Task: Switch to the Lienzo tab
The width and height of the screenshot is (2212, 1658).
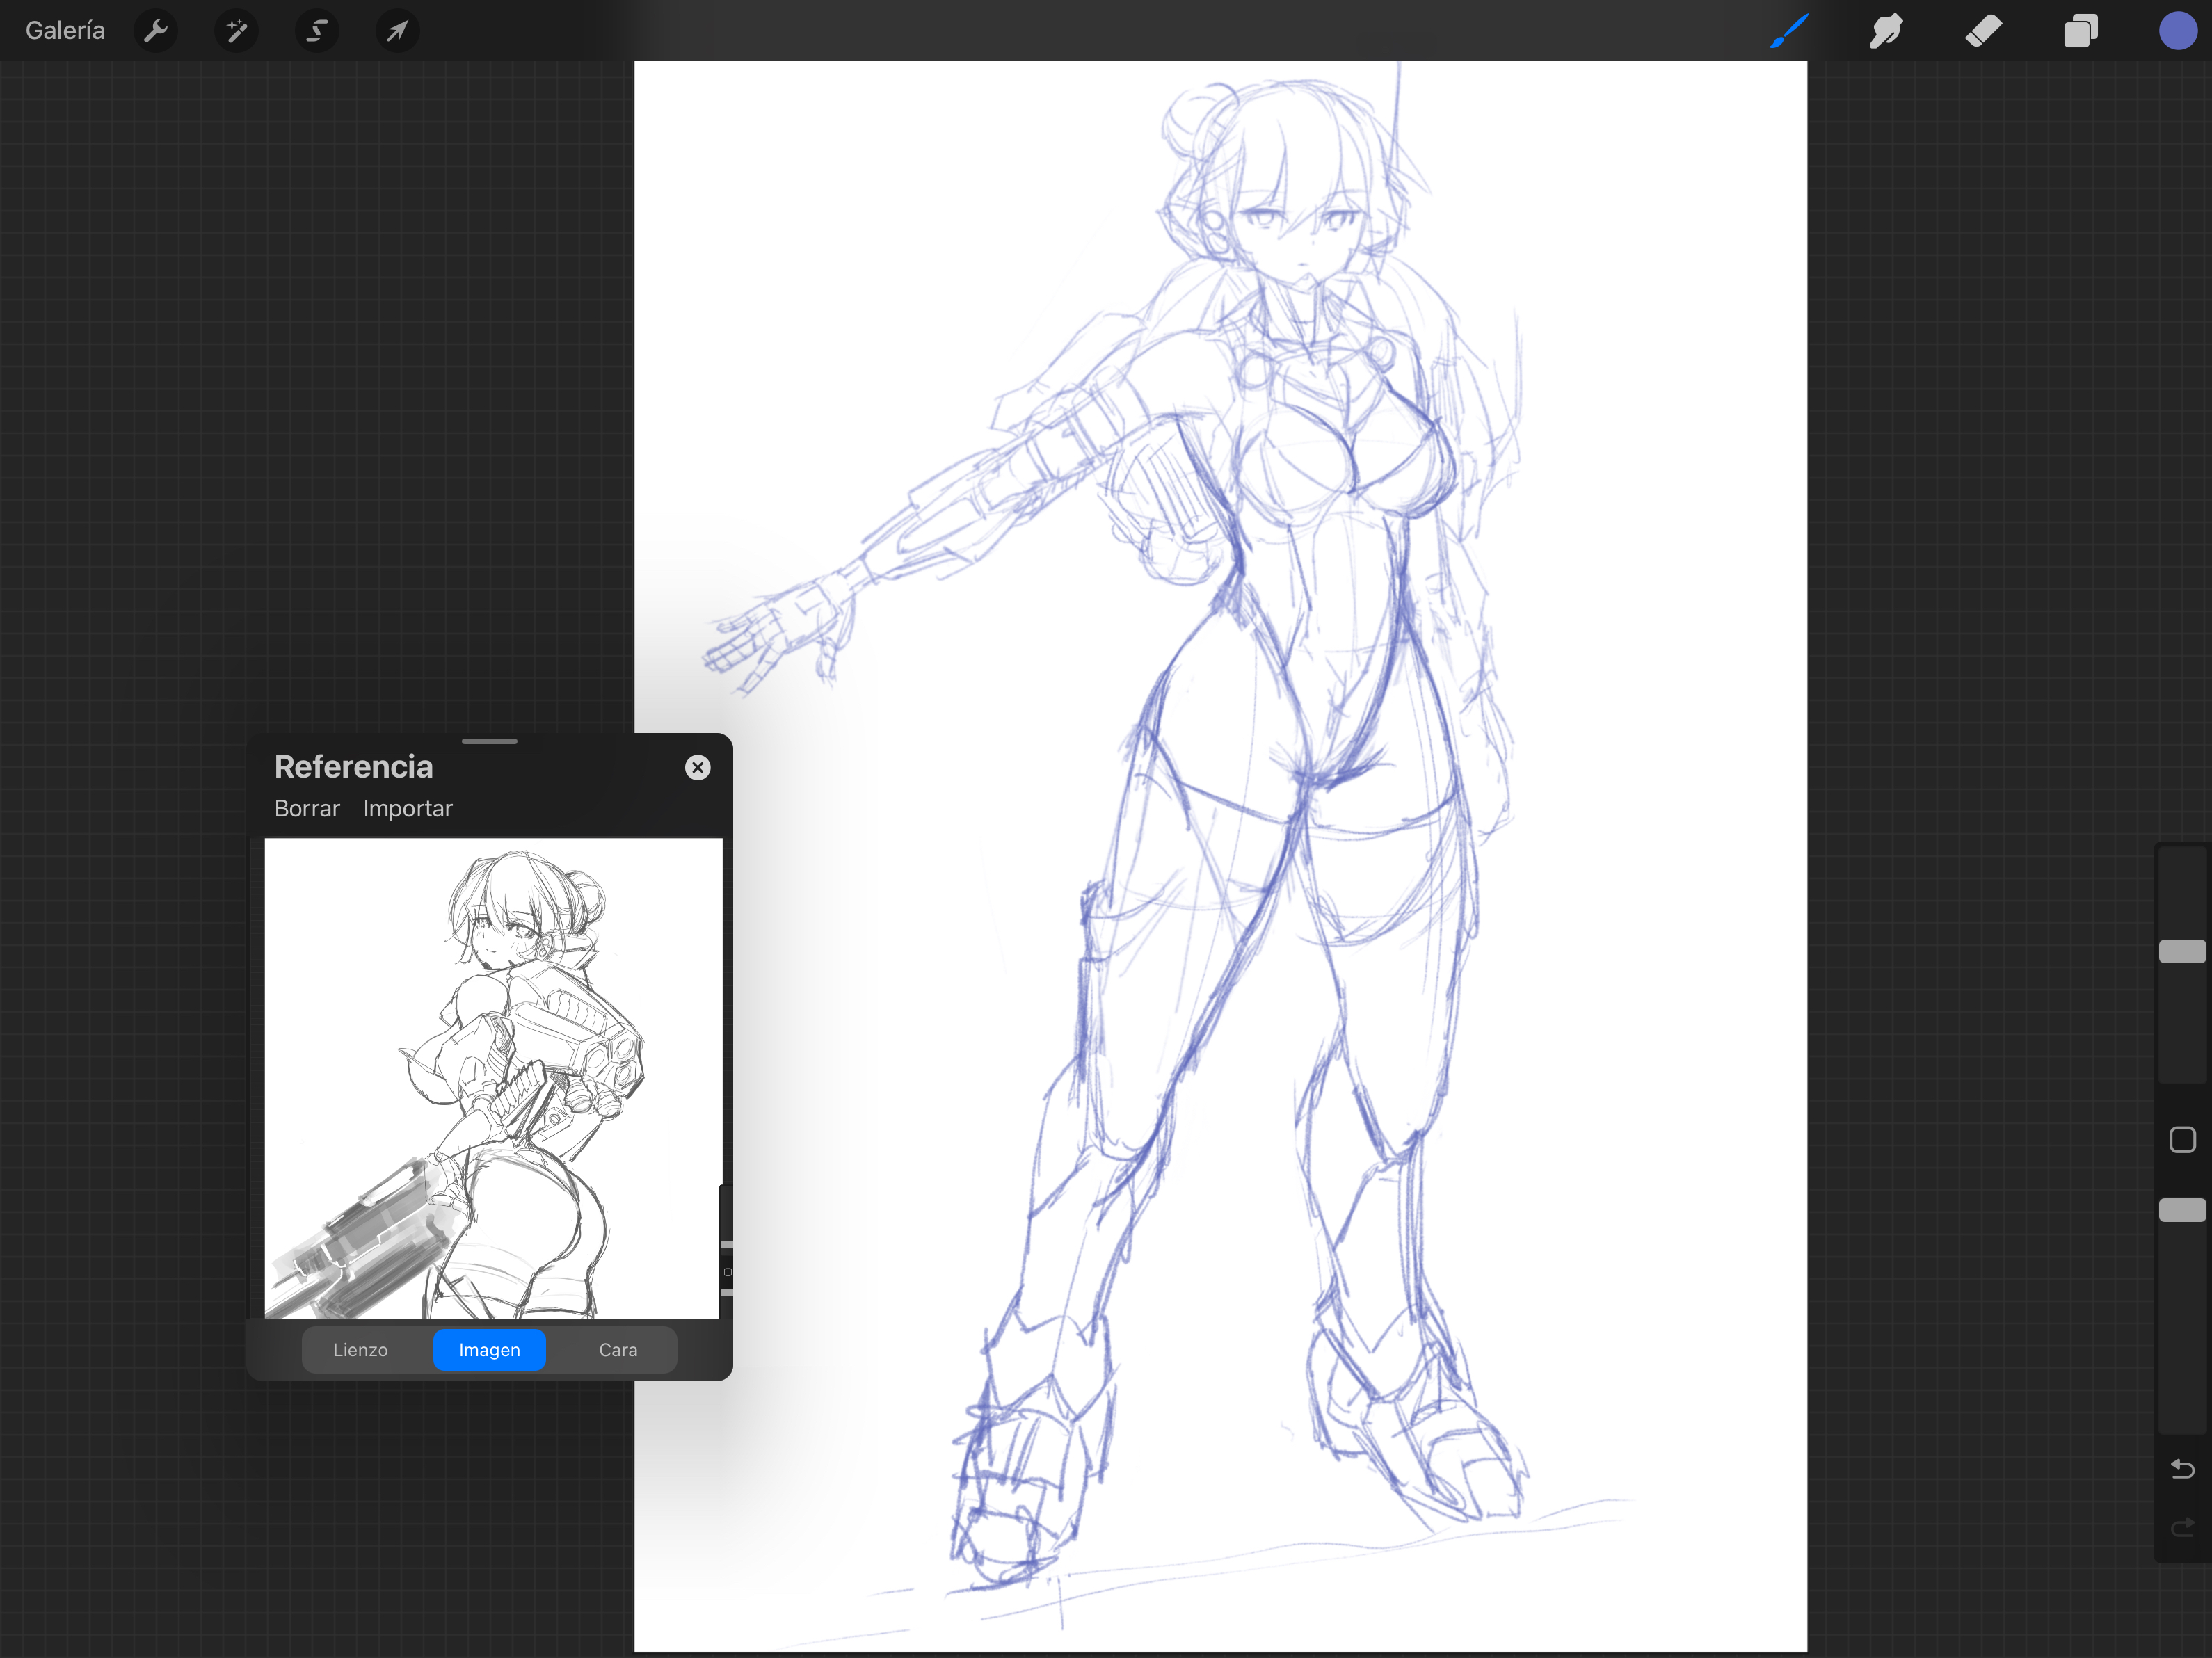Action: click(x=360, y=1350)
